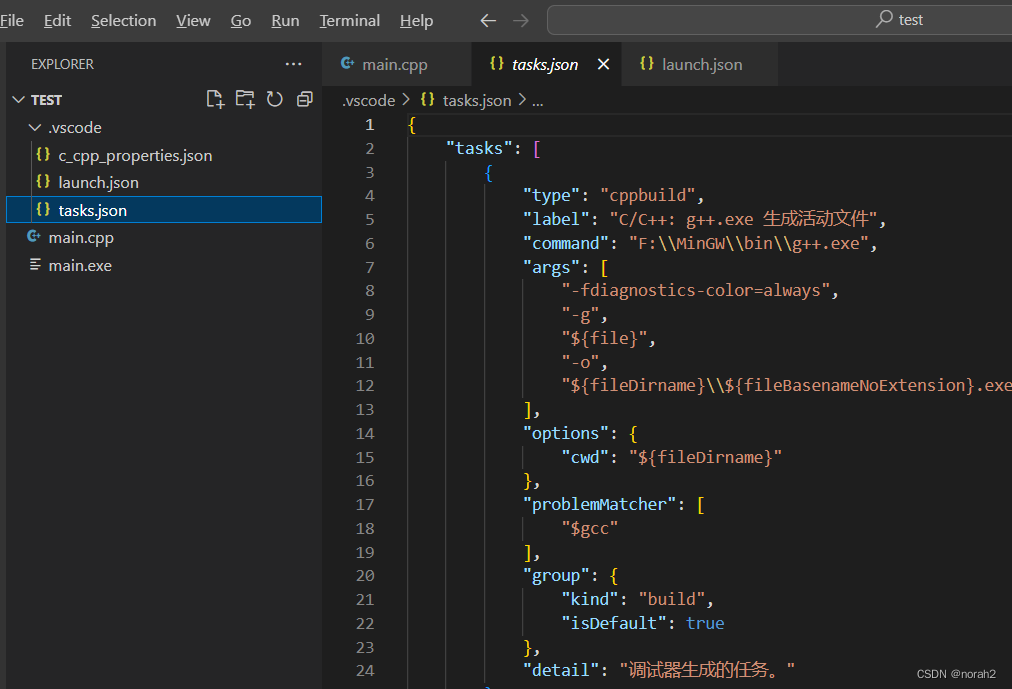Screen dimensions: 1012x689
Task: Open the Terminal menu
Action: click(350, 21)
